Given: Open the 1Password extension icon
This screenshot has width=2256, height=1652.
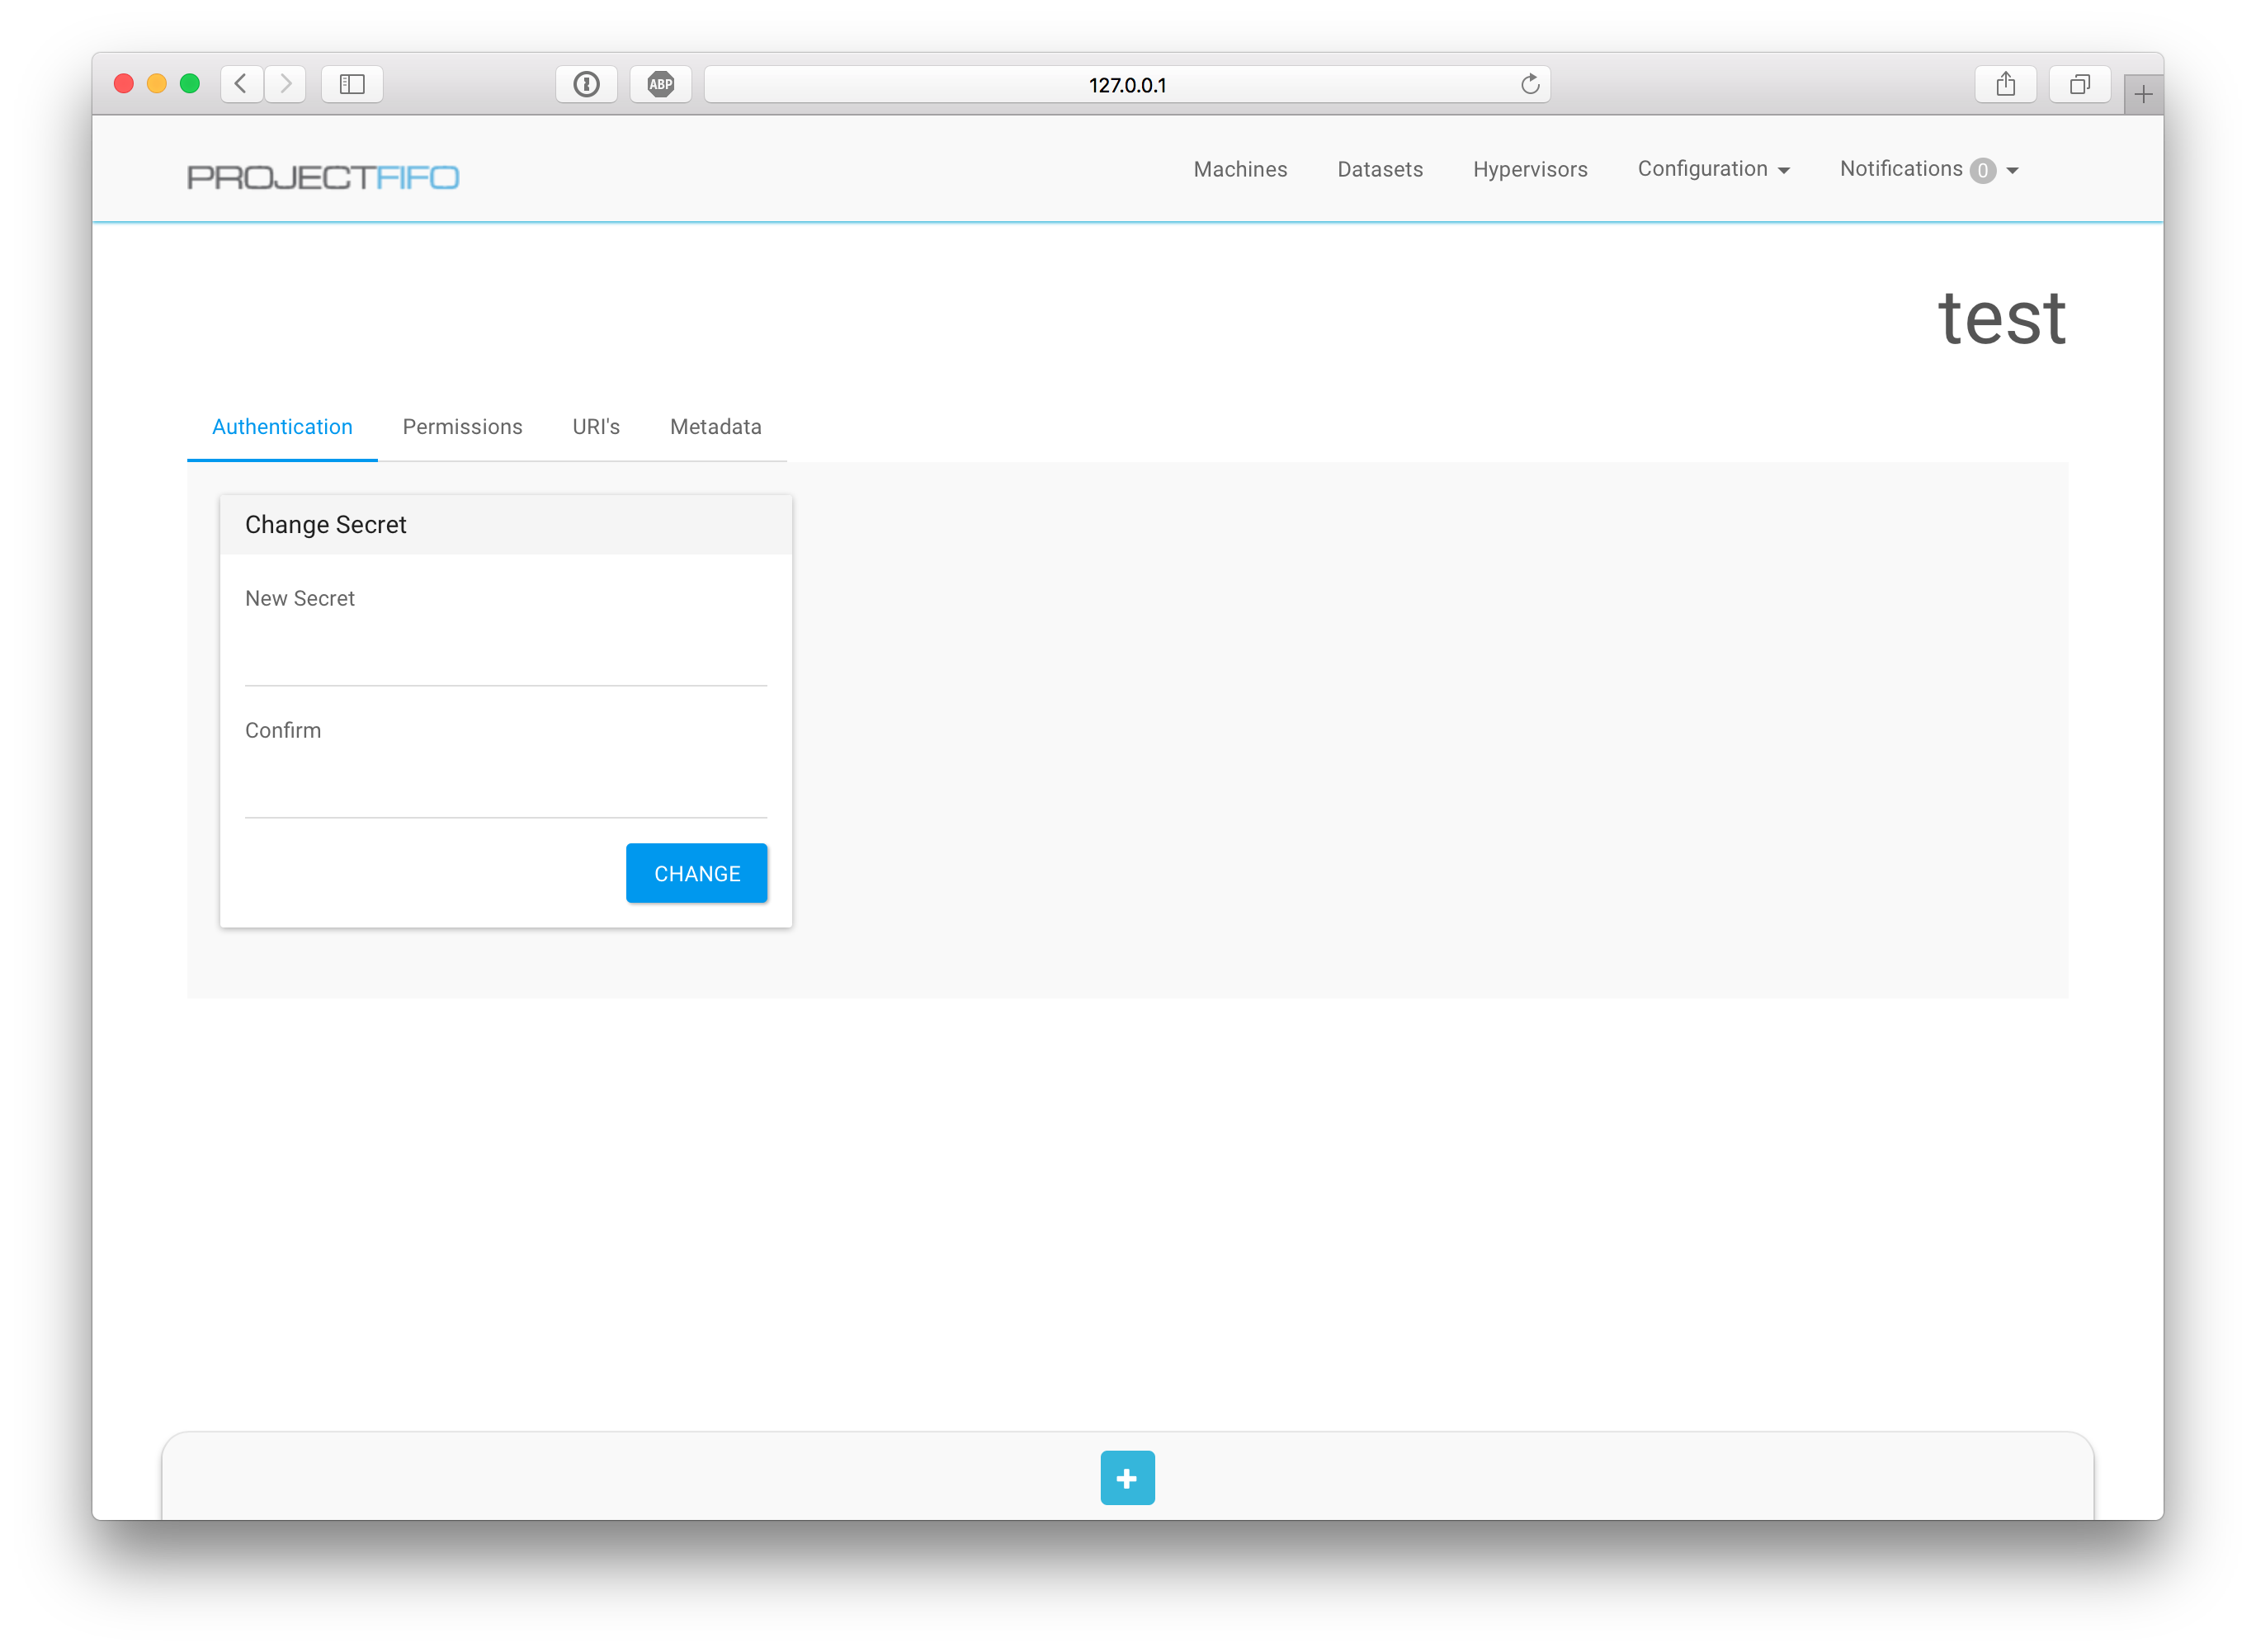Looking at the screenshot, I should 586,84.
